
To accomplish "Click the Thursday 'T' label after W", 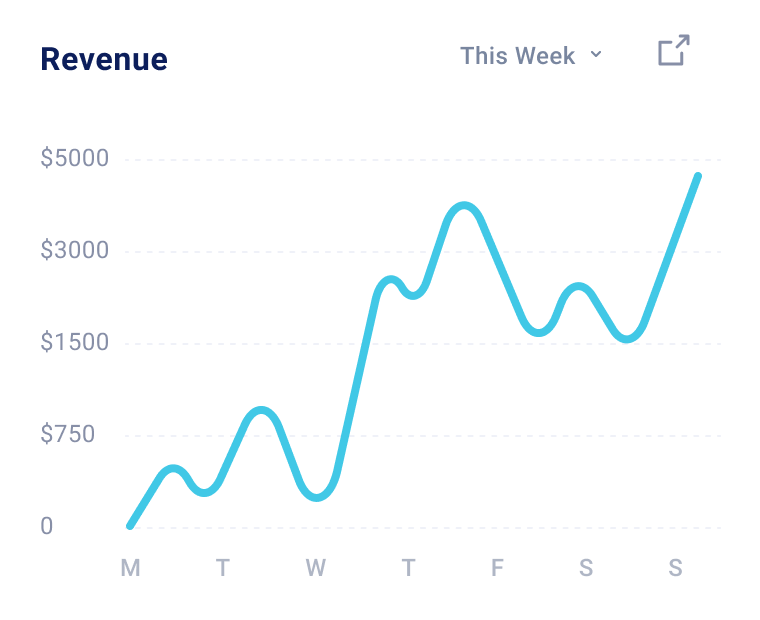I will [408, 569].
